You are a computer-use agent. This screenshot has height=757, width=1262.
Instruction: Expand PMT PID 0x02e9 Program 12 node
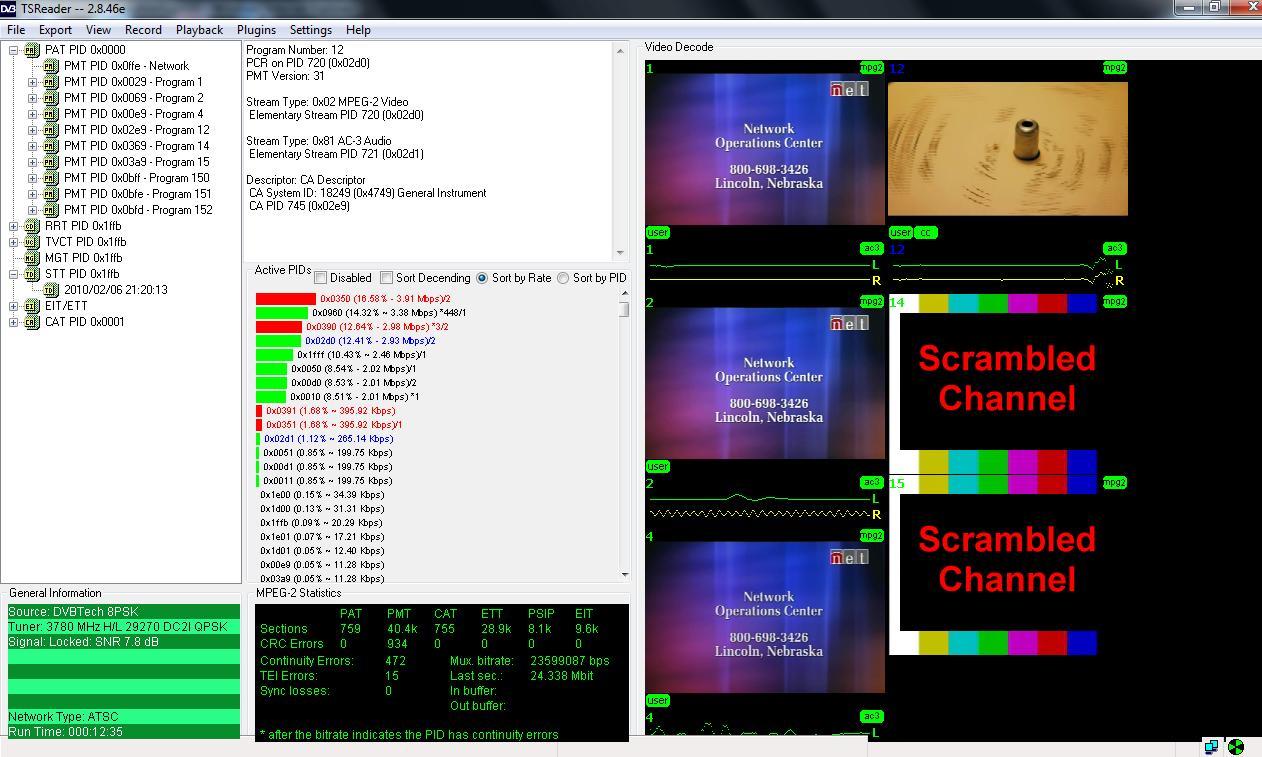coord(33,130)
